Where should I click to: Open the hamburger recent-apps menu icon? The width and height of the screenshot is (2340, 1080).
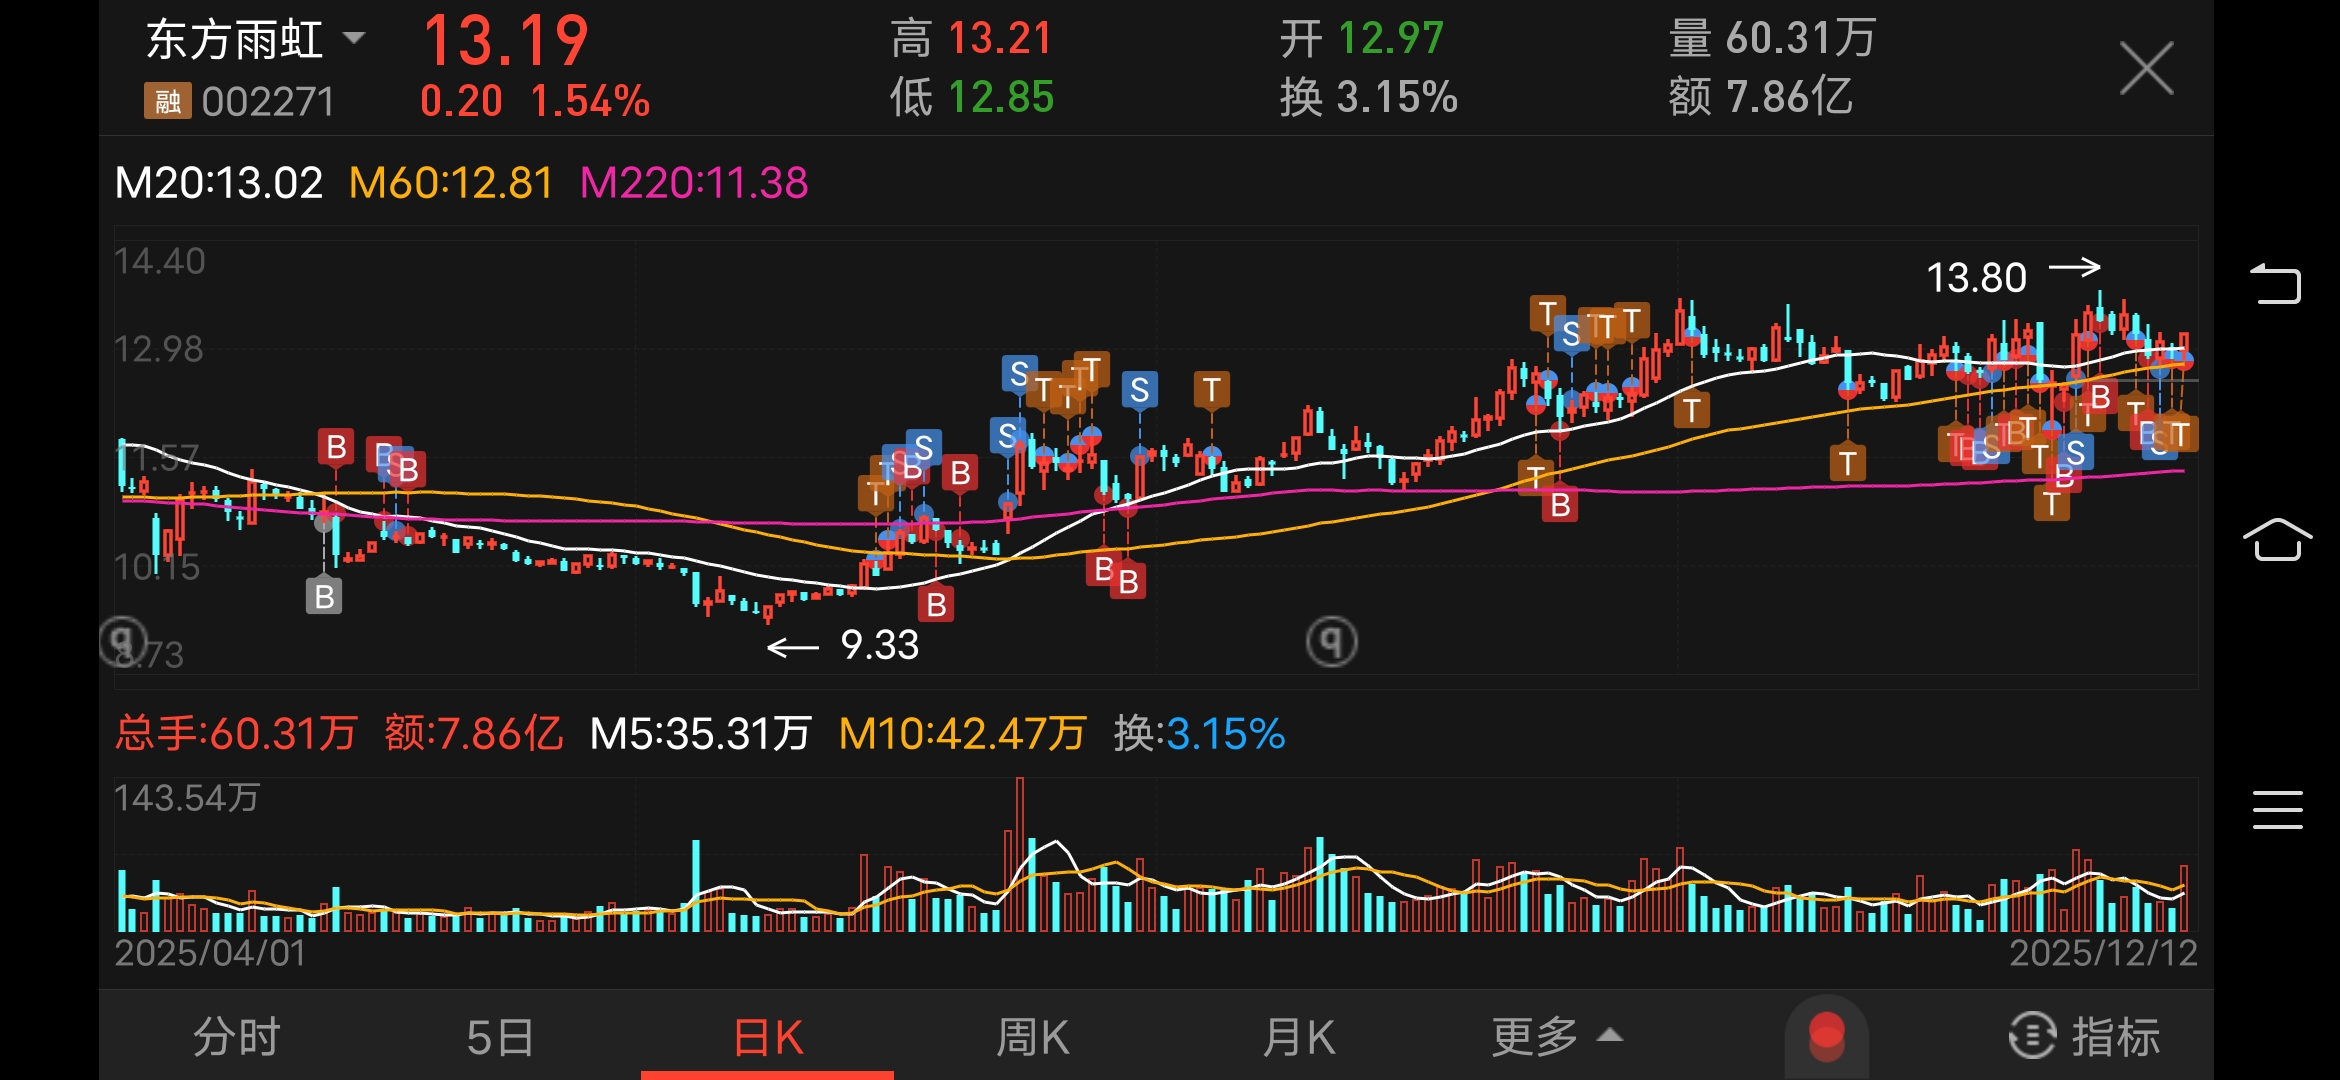tap(2277, 809)
